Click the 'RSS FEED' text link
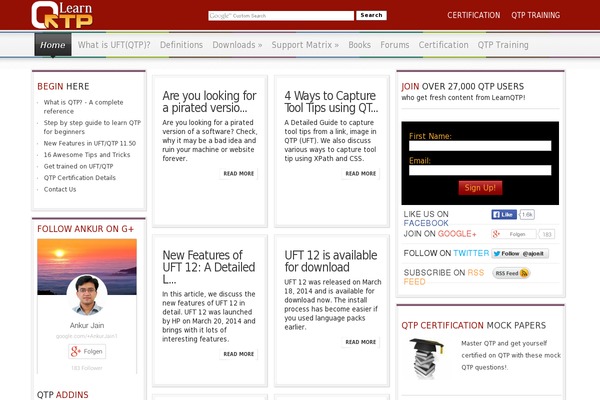The image size is (600, 400). (444, 277)
